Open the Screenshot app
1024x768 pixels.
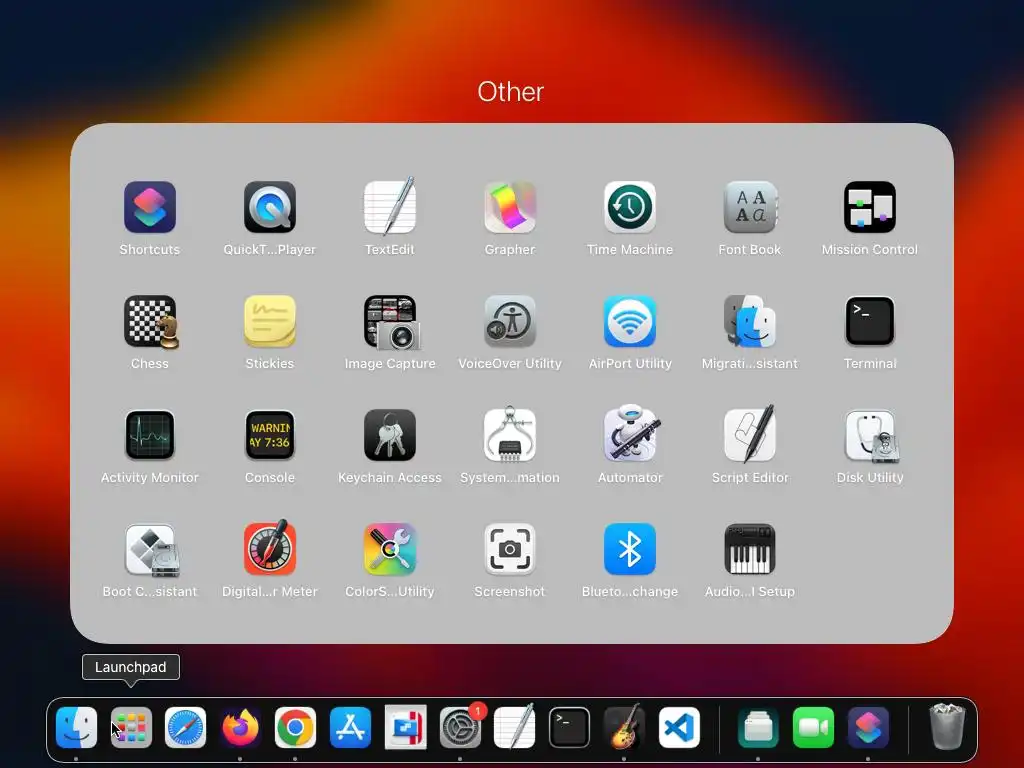(x=510, y=549)
